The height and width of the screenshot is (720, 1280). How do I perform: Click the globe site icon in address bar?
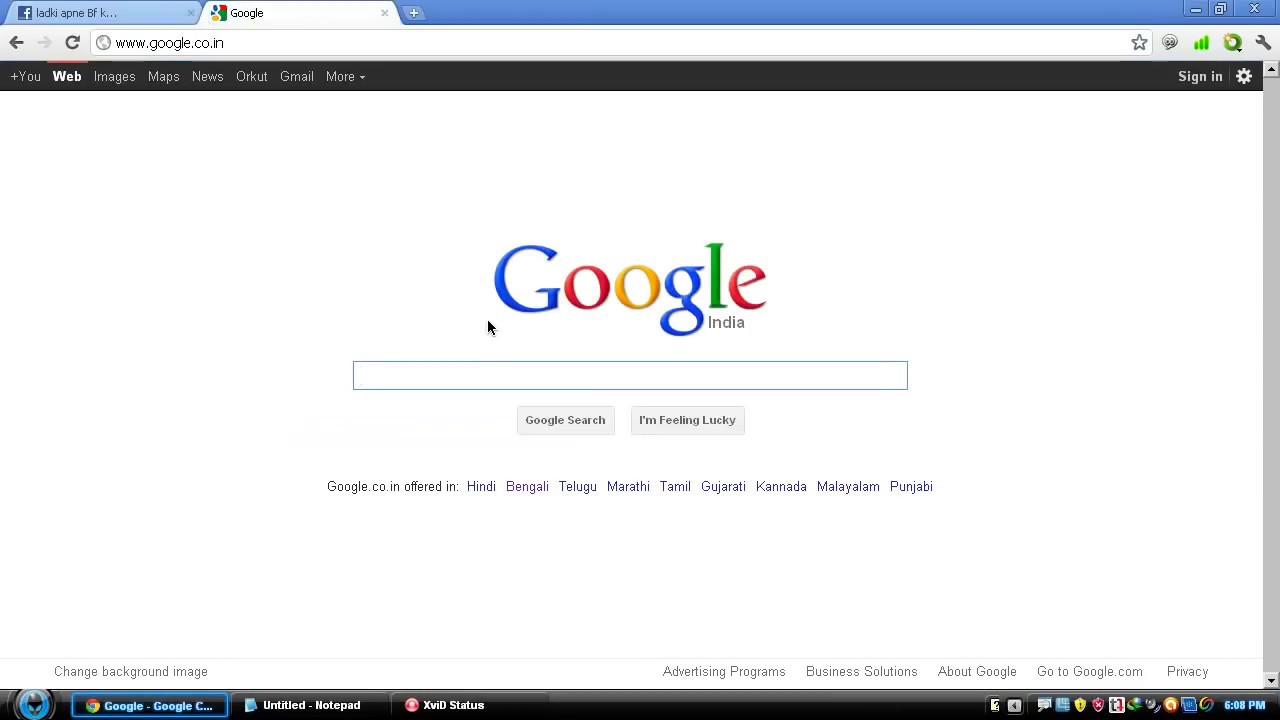(x=103, y=43)
